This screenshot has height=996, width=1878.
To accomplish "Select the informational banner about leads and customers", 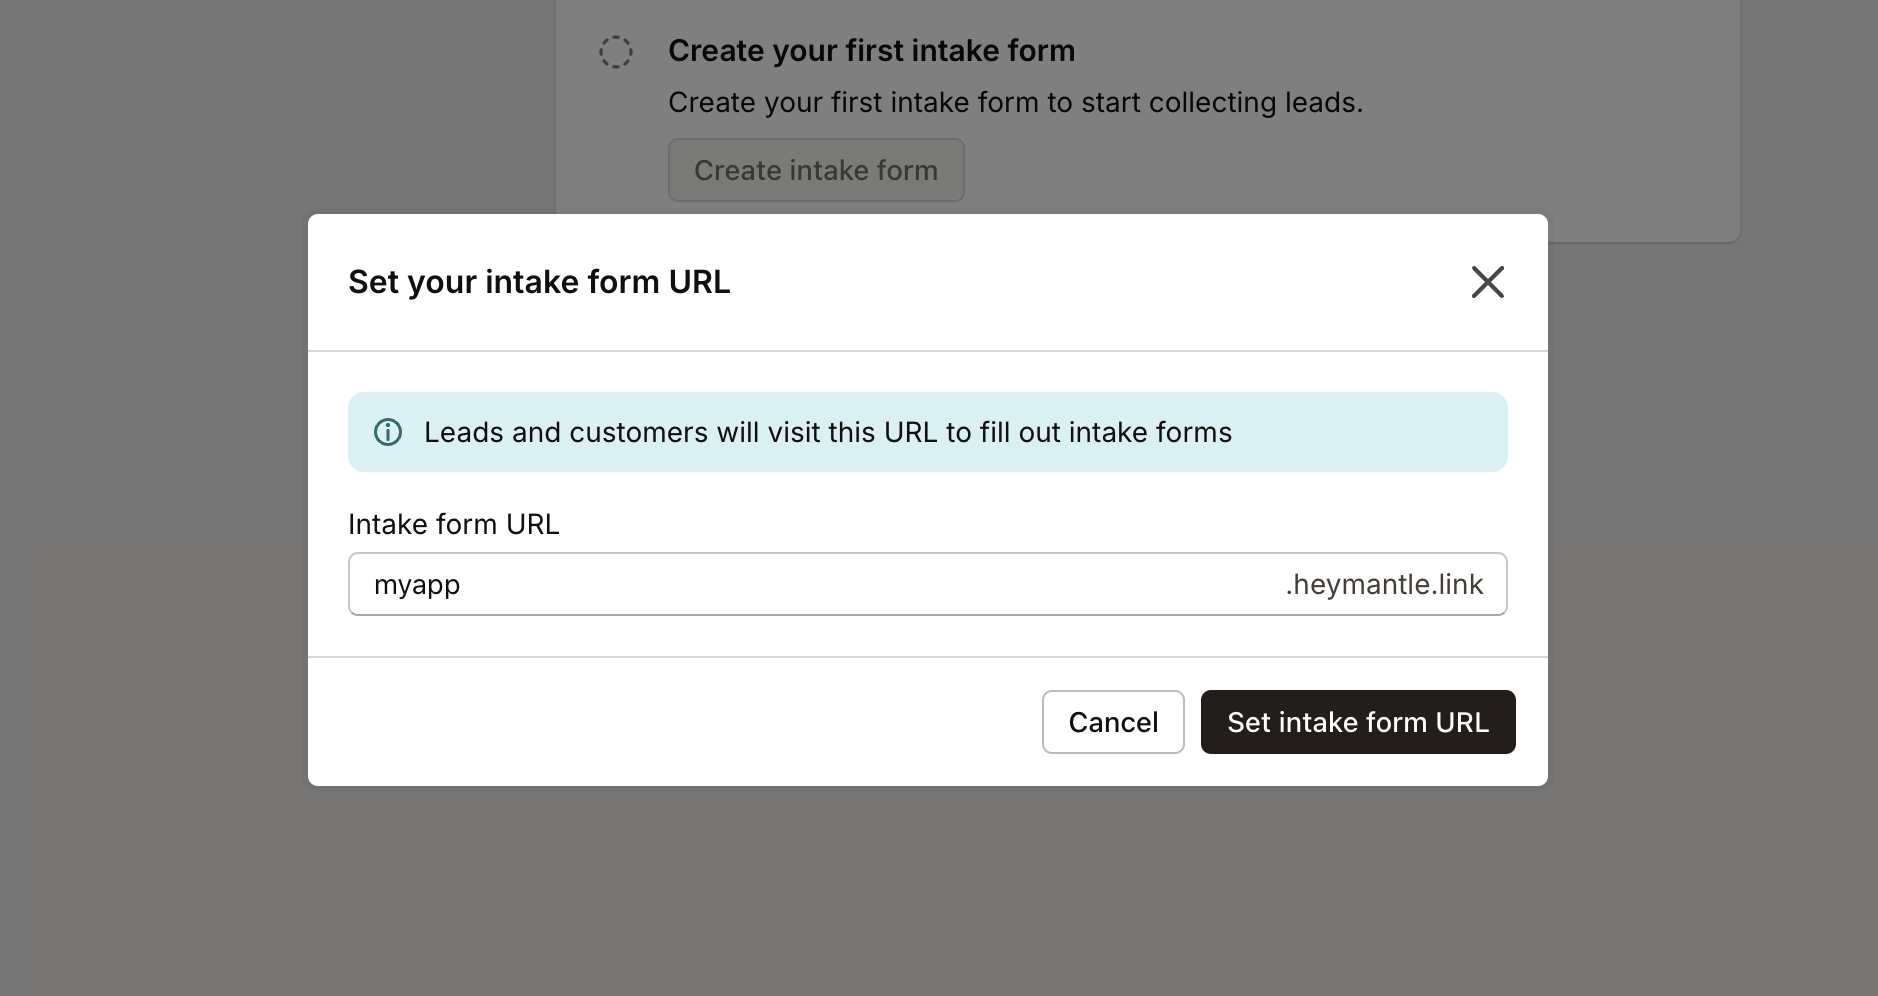I will pyautogui.click(x=926, y=431).
